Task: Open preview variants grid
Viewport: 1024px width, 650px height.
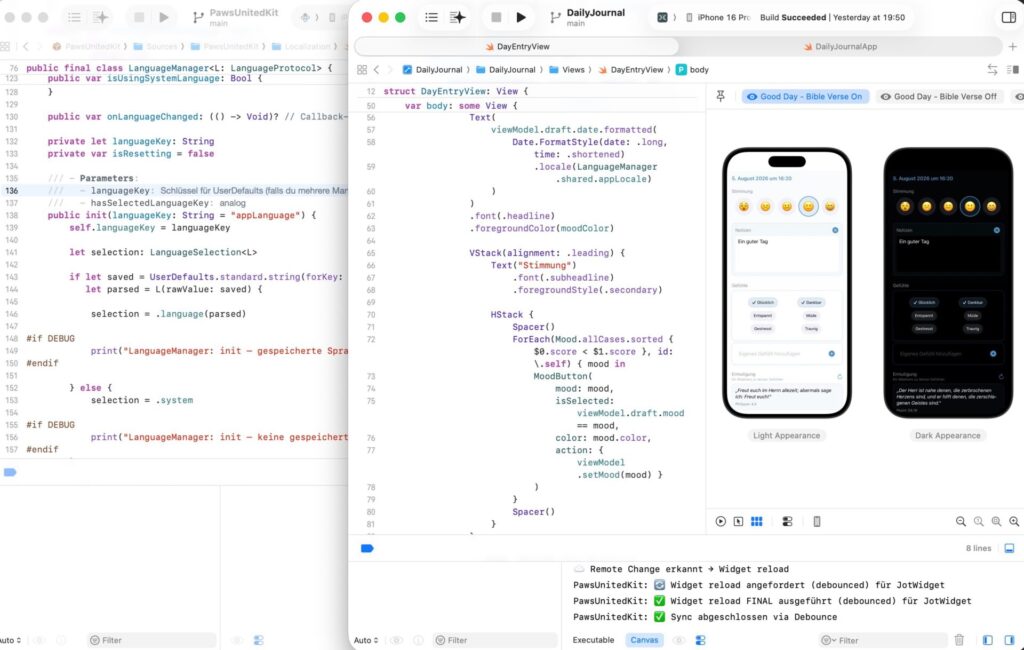Action: point(756,521)
